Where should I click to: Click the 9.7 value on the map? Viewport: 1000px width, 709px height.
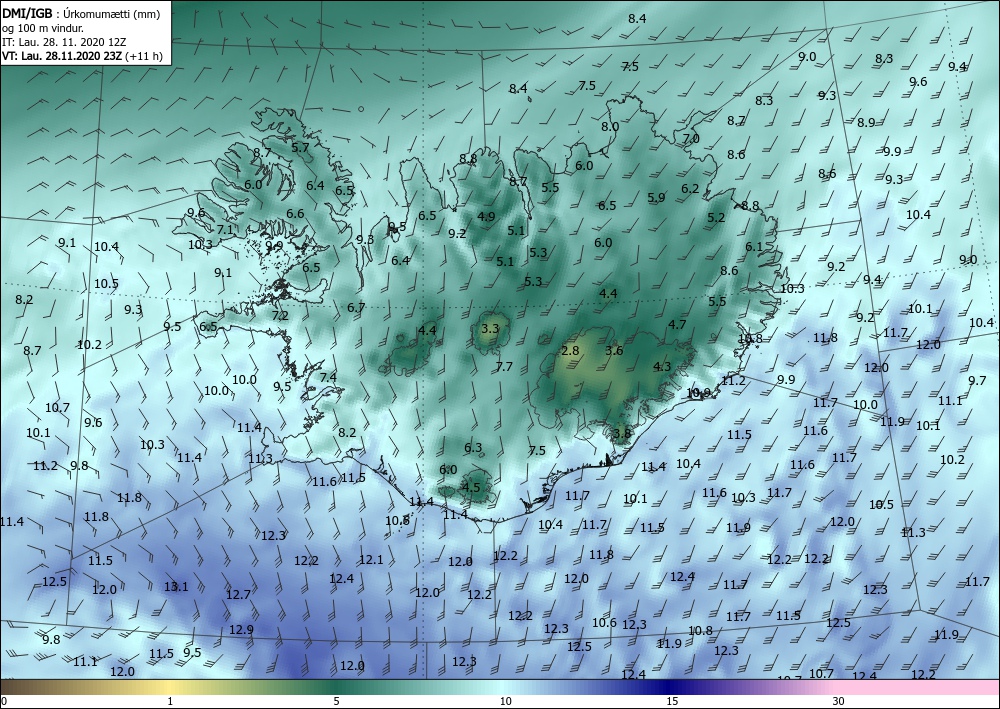pyautogui.click(x=977, y=381)
